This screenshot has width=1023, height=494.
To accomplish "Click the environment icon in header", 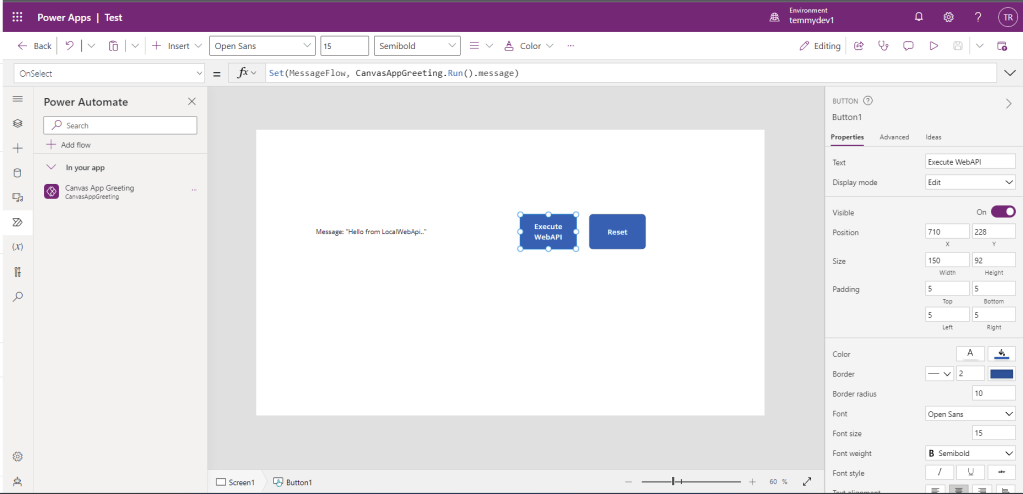I will pyautogui.click(x=774, y=18).
